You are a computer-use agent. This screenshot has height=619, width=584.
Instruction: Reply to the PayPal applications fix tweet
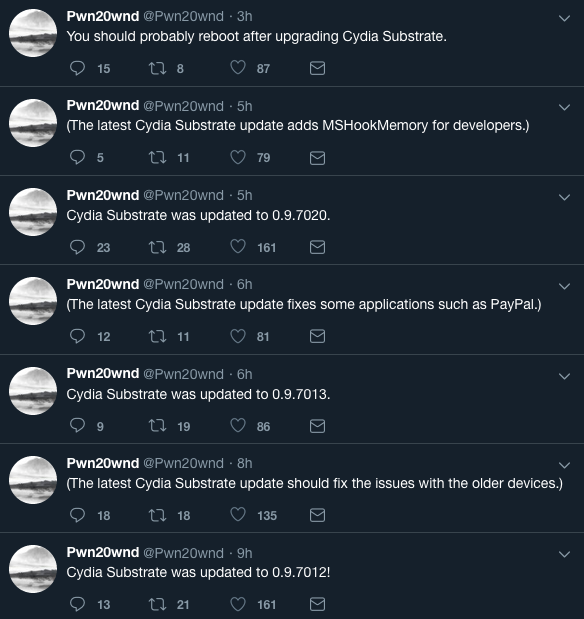77,336
